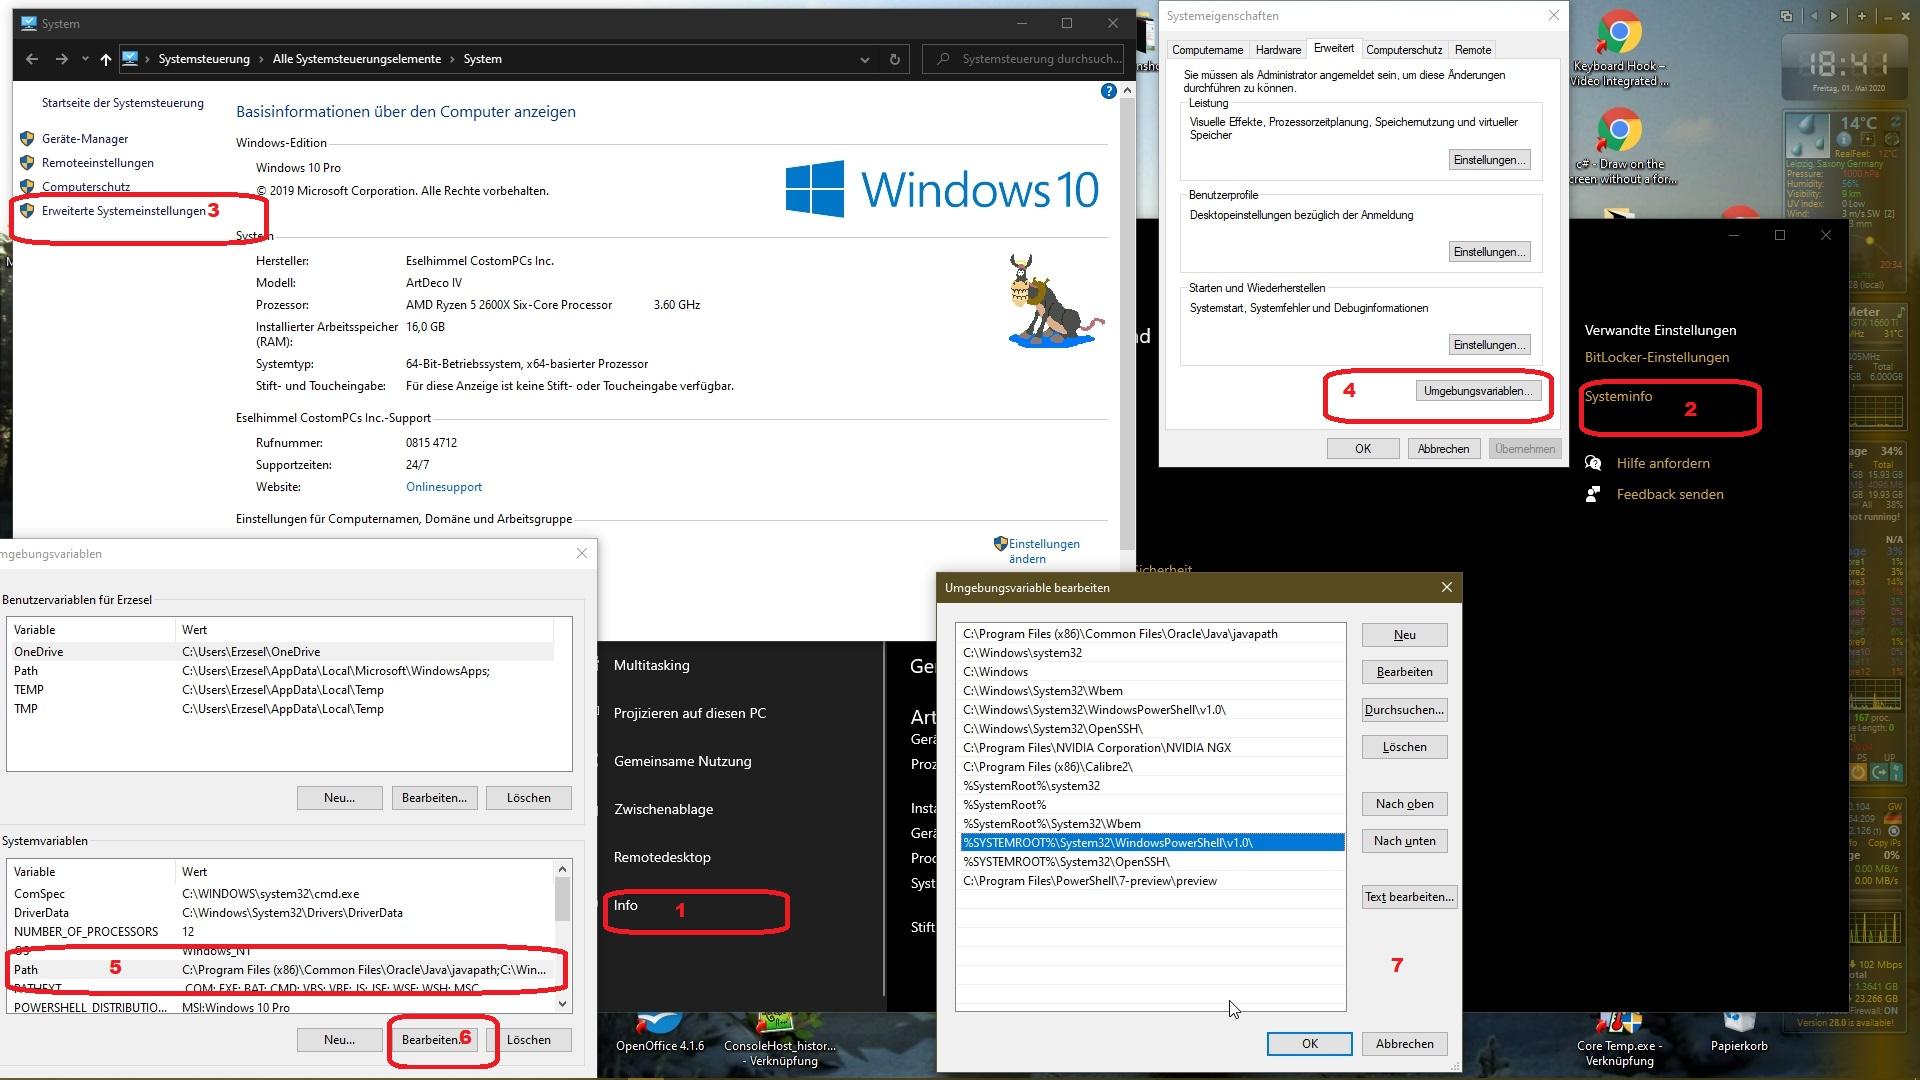Screen dimensions: 1920x1080
Task: Click Bearbeiten under Systemvariablen
Action: point(434,1040)
